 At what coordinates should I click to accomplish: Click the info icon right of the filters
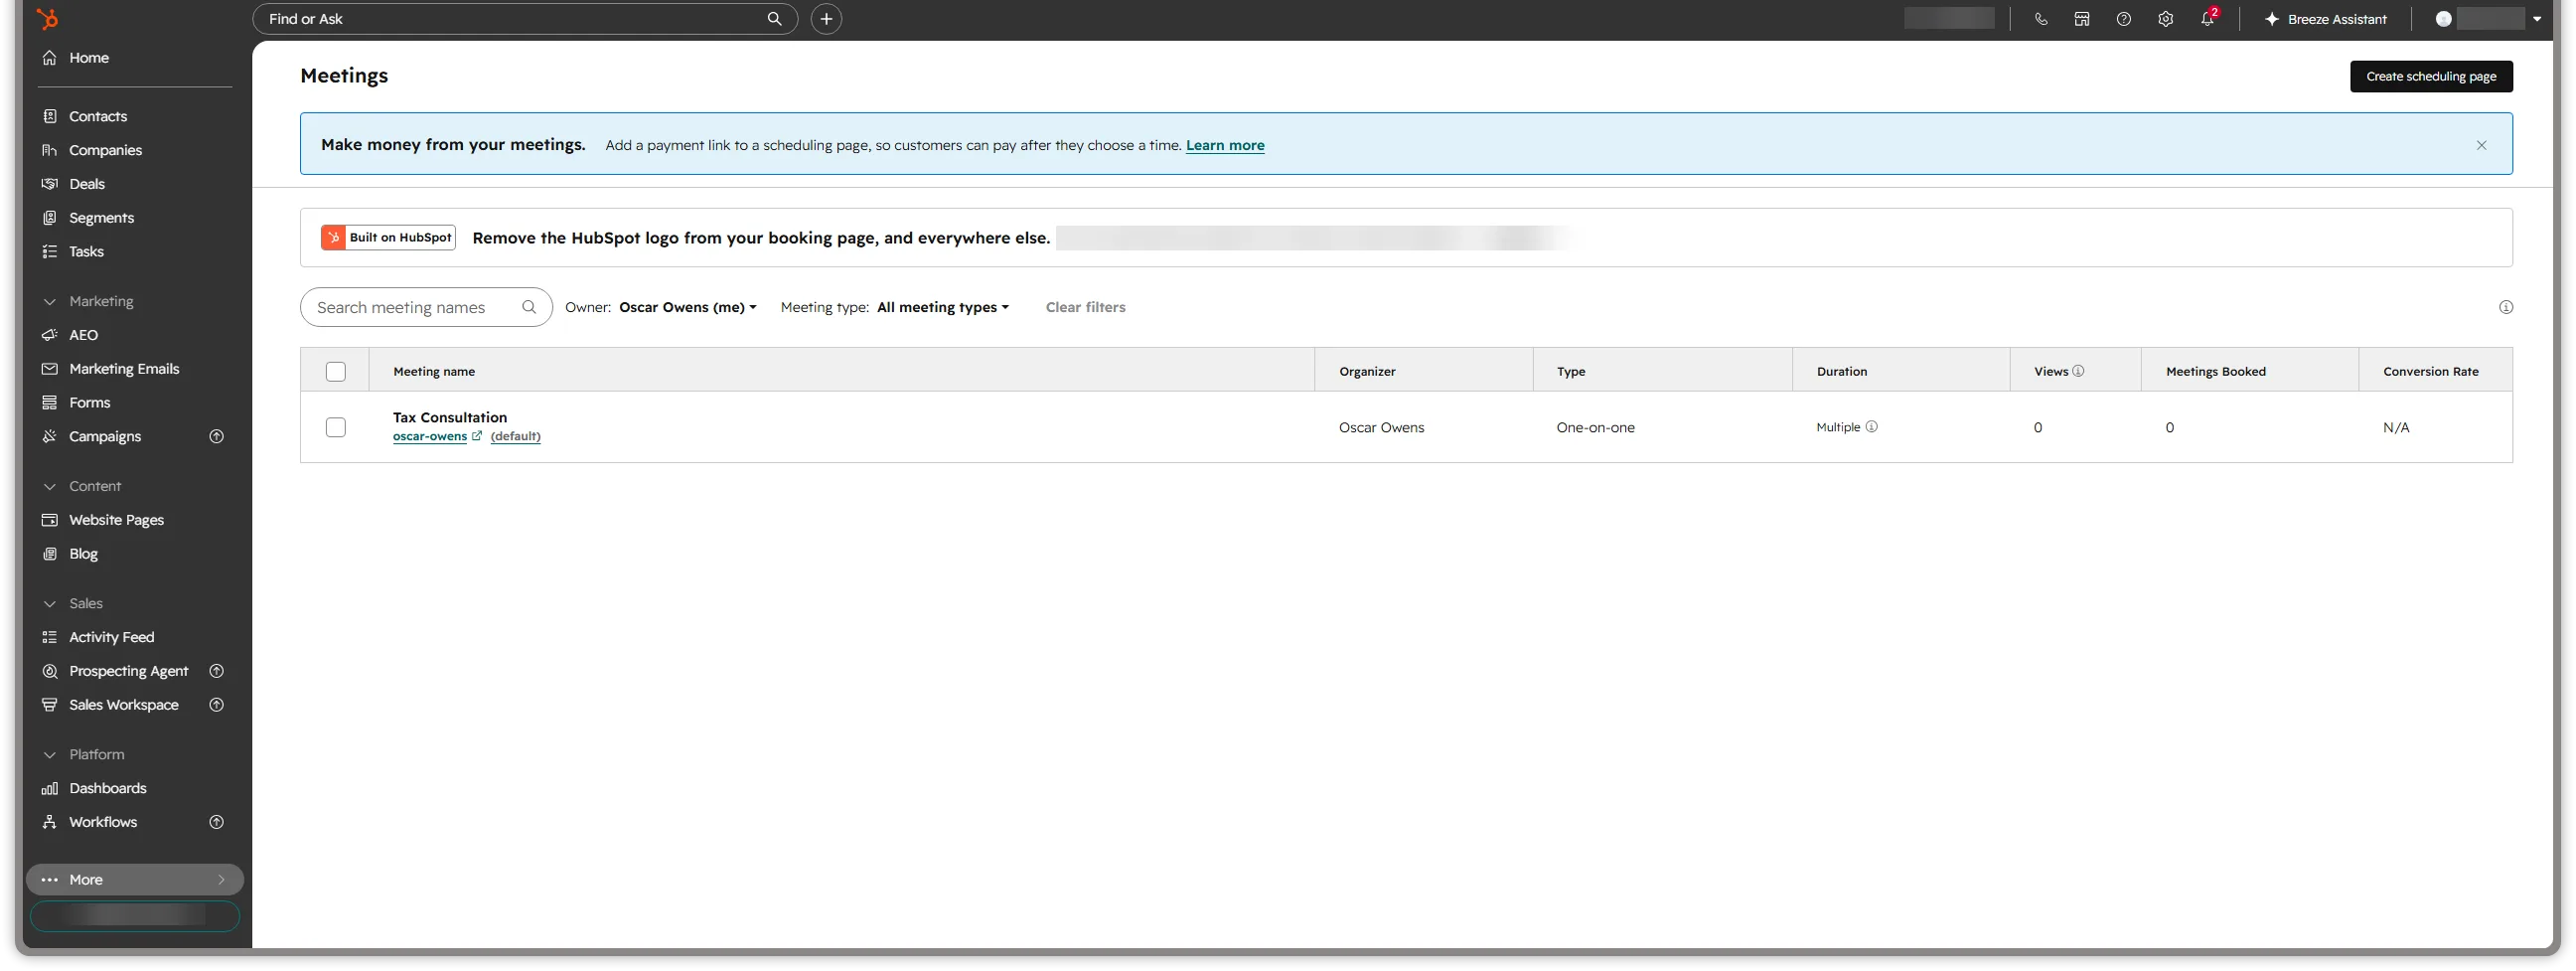pyautogui.click(x=2505, y=308)
